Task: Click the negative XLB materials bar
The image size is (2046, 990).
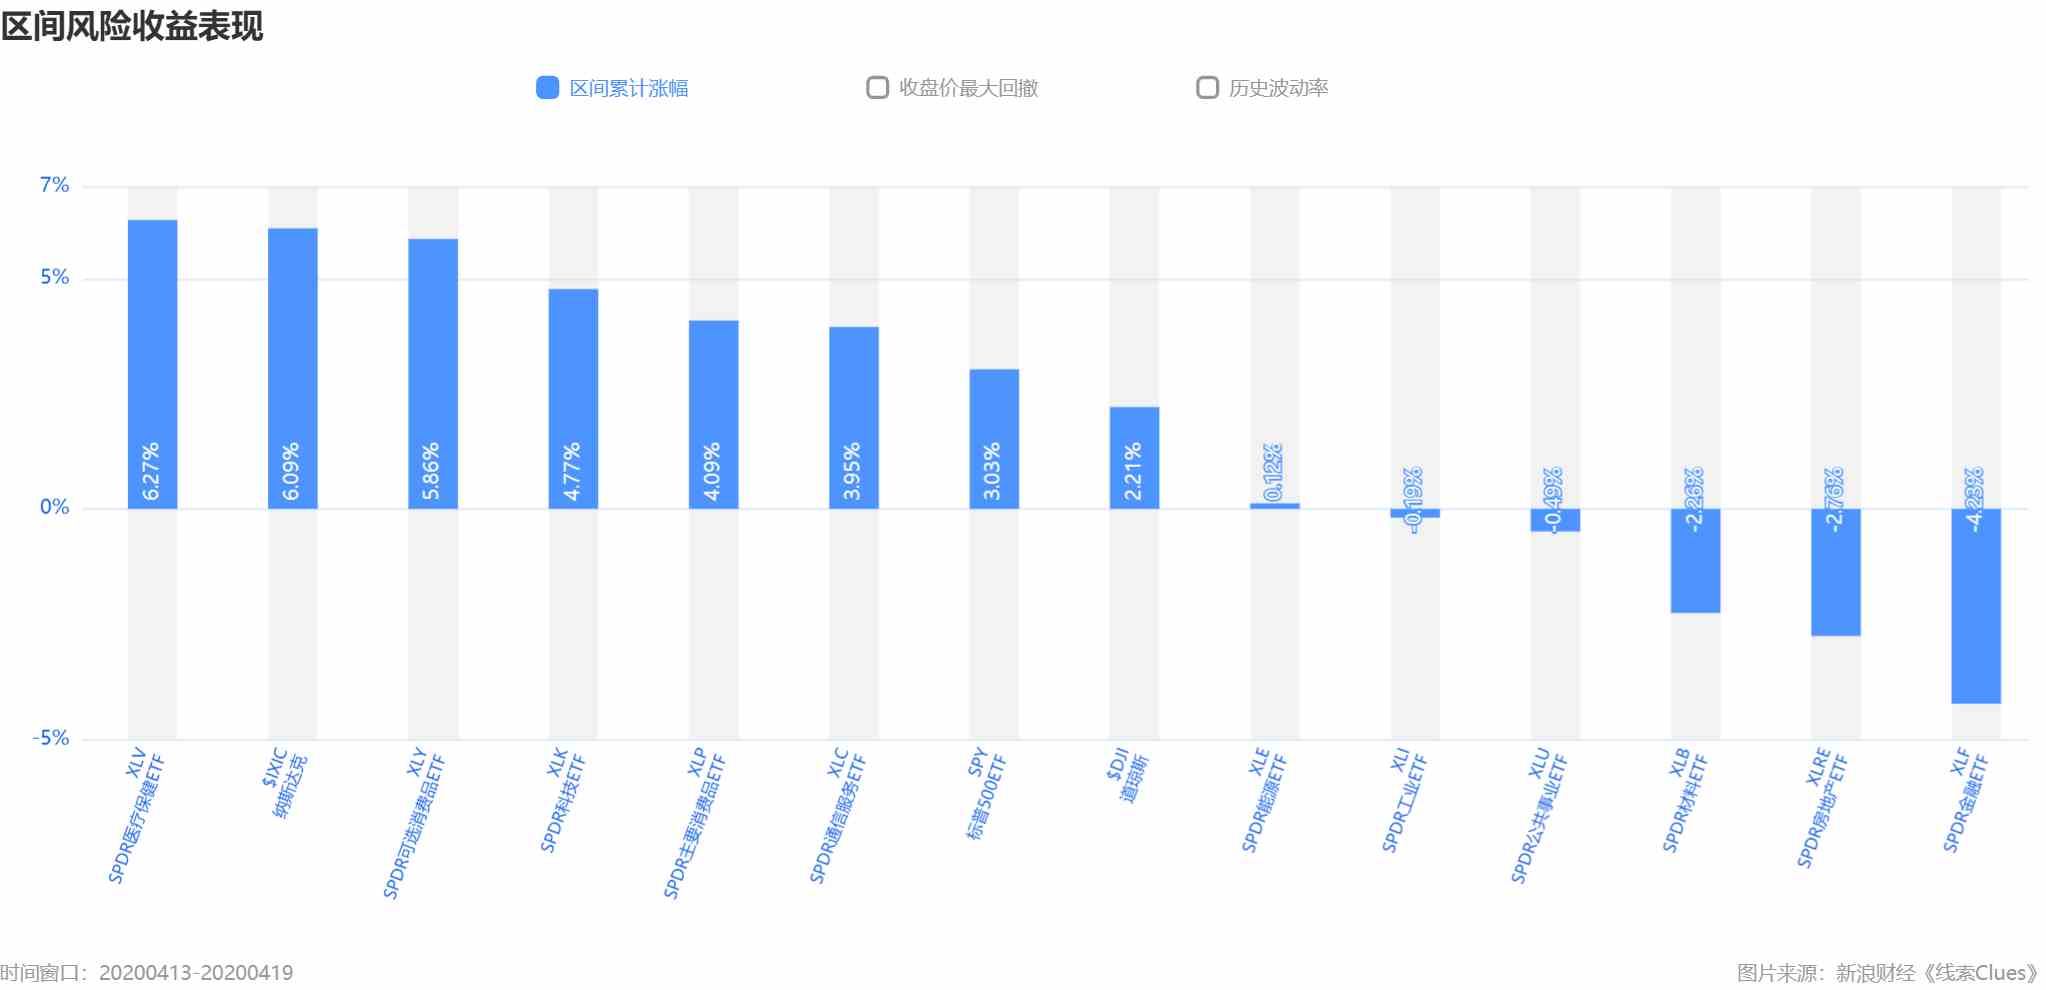Action: (1696, 561)
